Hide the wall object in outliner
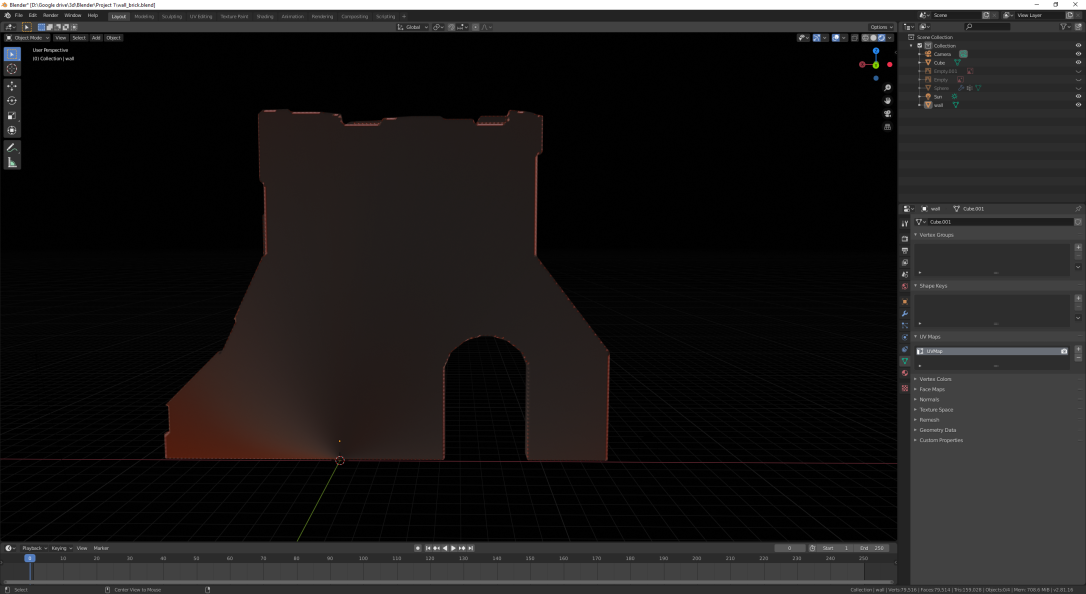This screenshot has height=594, width=1086. click(1078, 105)
